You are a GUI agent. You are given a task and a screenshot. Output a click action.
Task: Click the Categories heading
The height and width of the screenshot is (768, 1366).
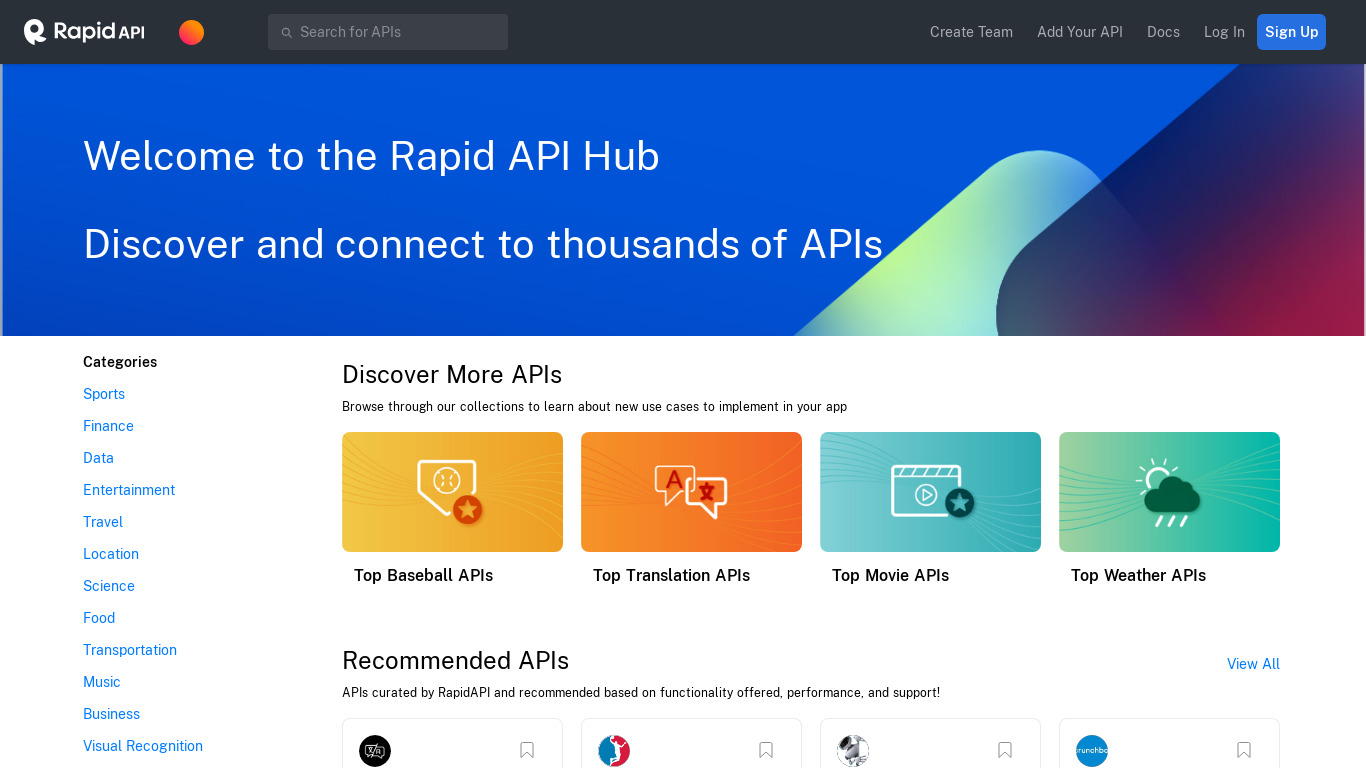[120, 362]
